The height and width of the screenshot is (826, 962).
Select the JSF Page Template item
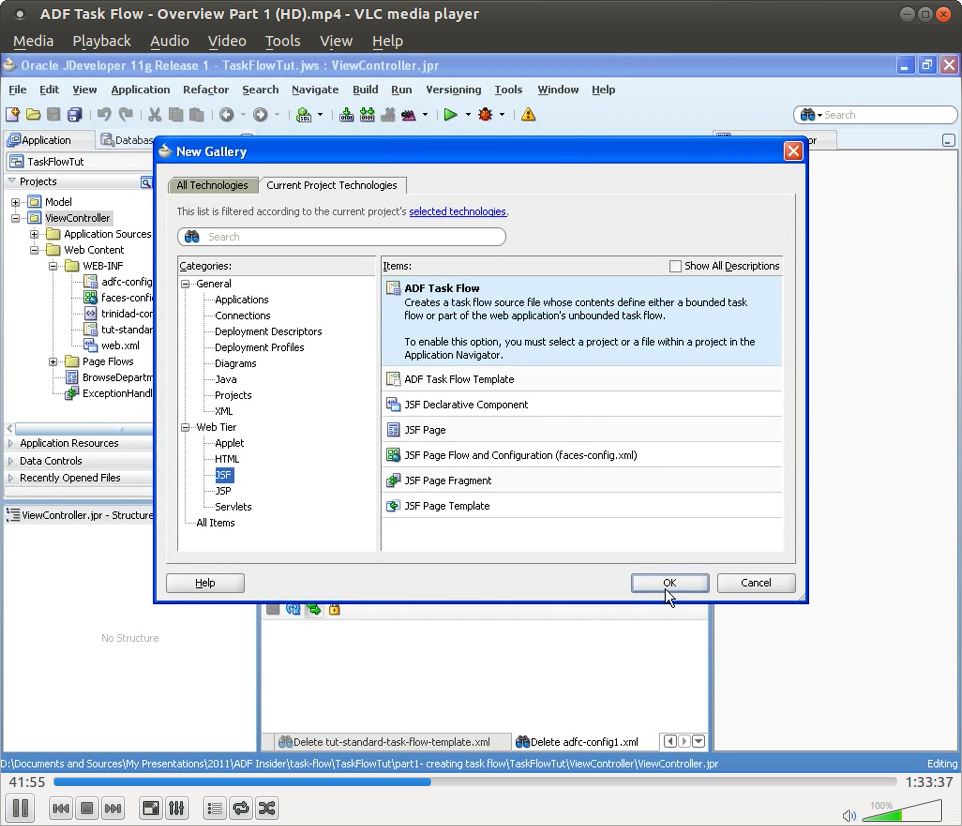tap(447, 505)
